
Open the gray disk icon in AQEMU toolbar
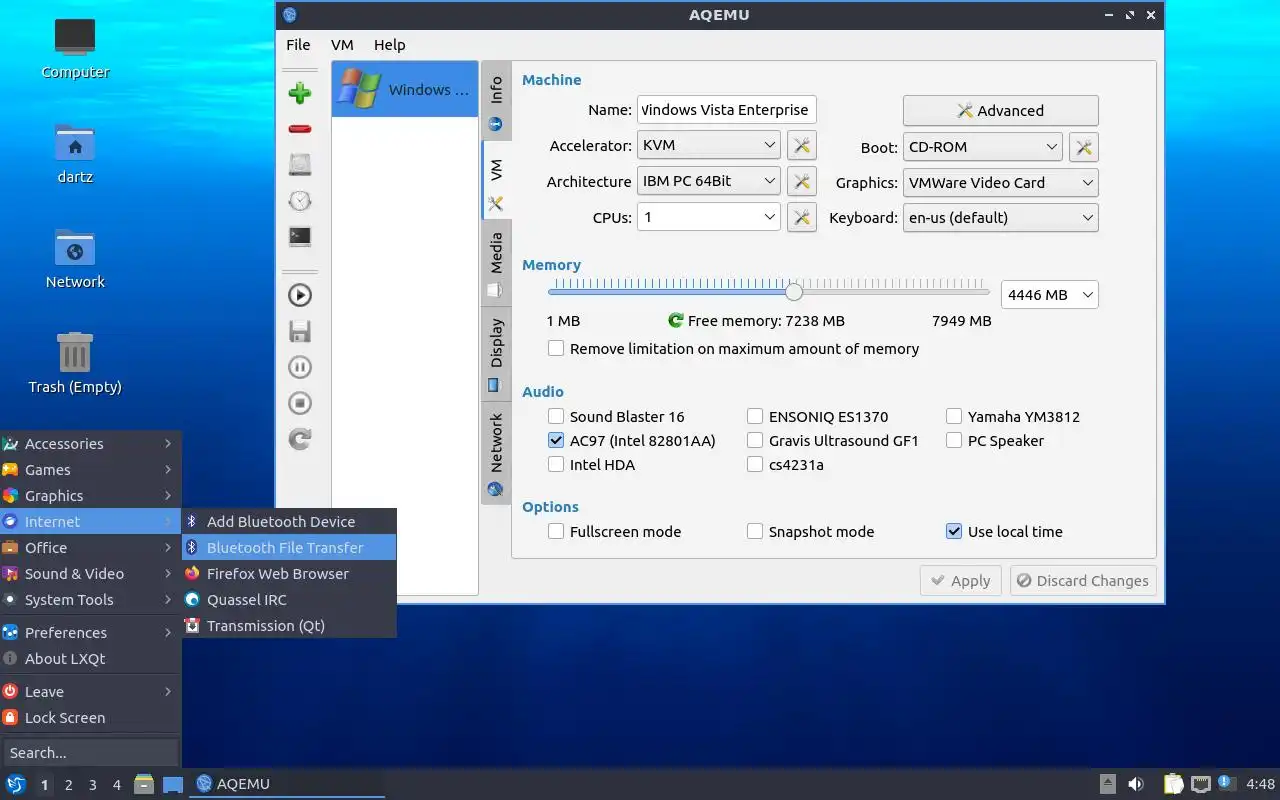point(299,165)
